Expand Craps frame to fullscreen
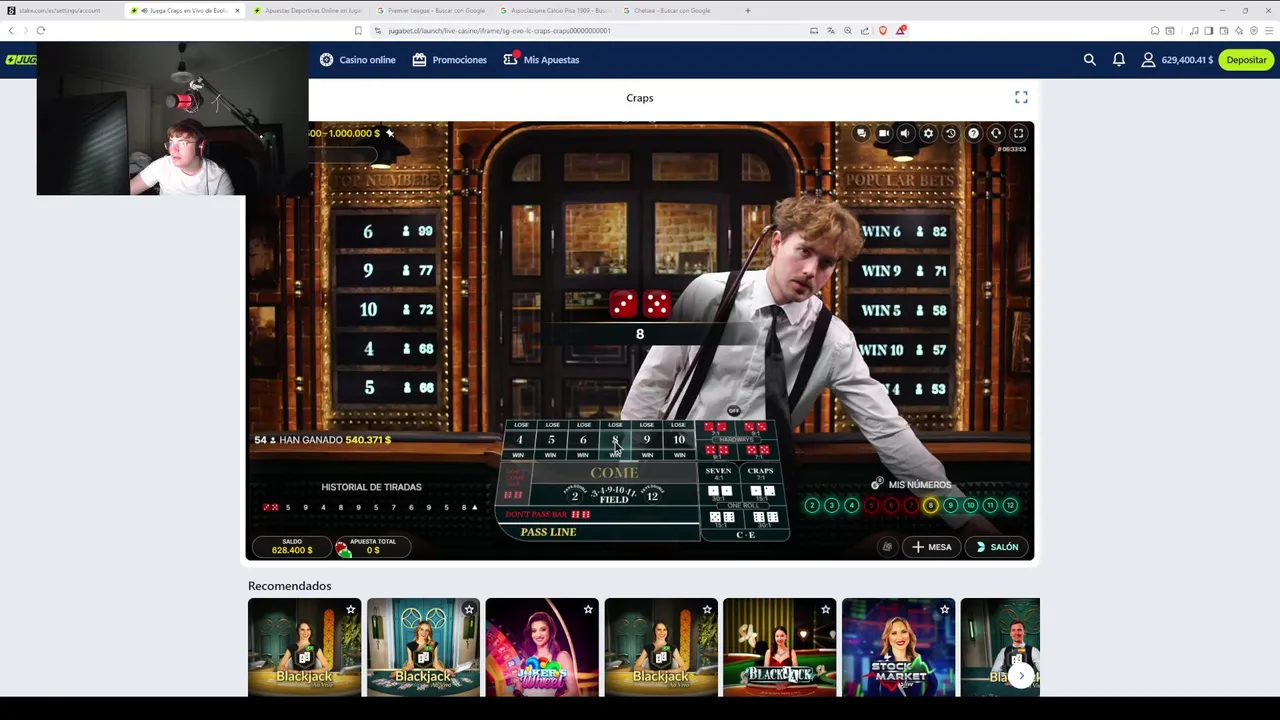The height and width of the screenshot is (720, 1280). tap(1021, 97)
